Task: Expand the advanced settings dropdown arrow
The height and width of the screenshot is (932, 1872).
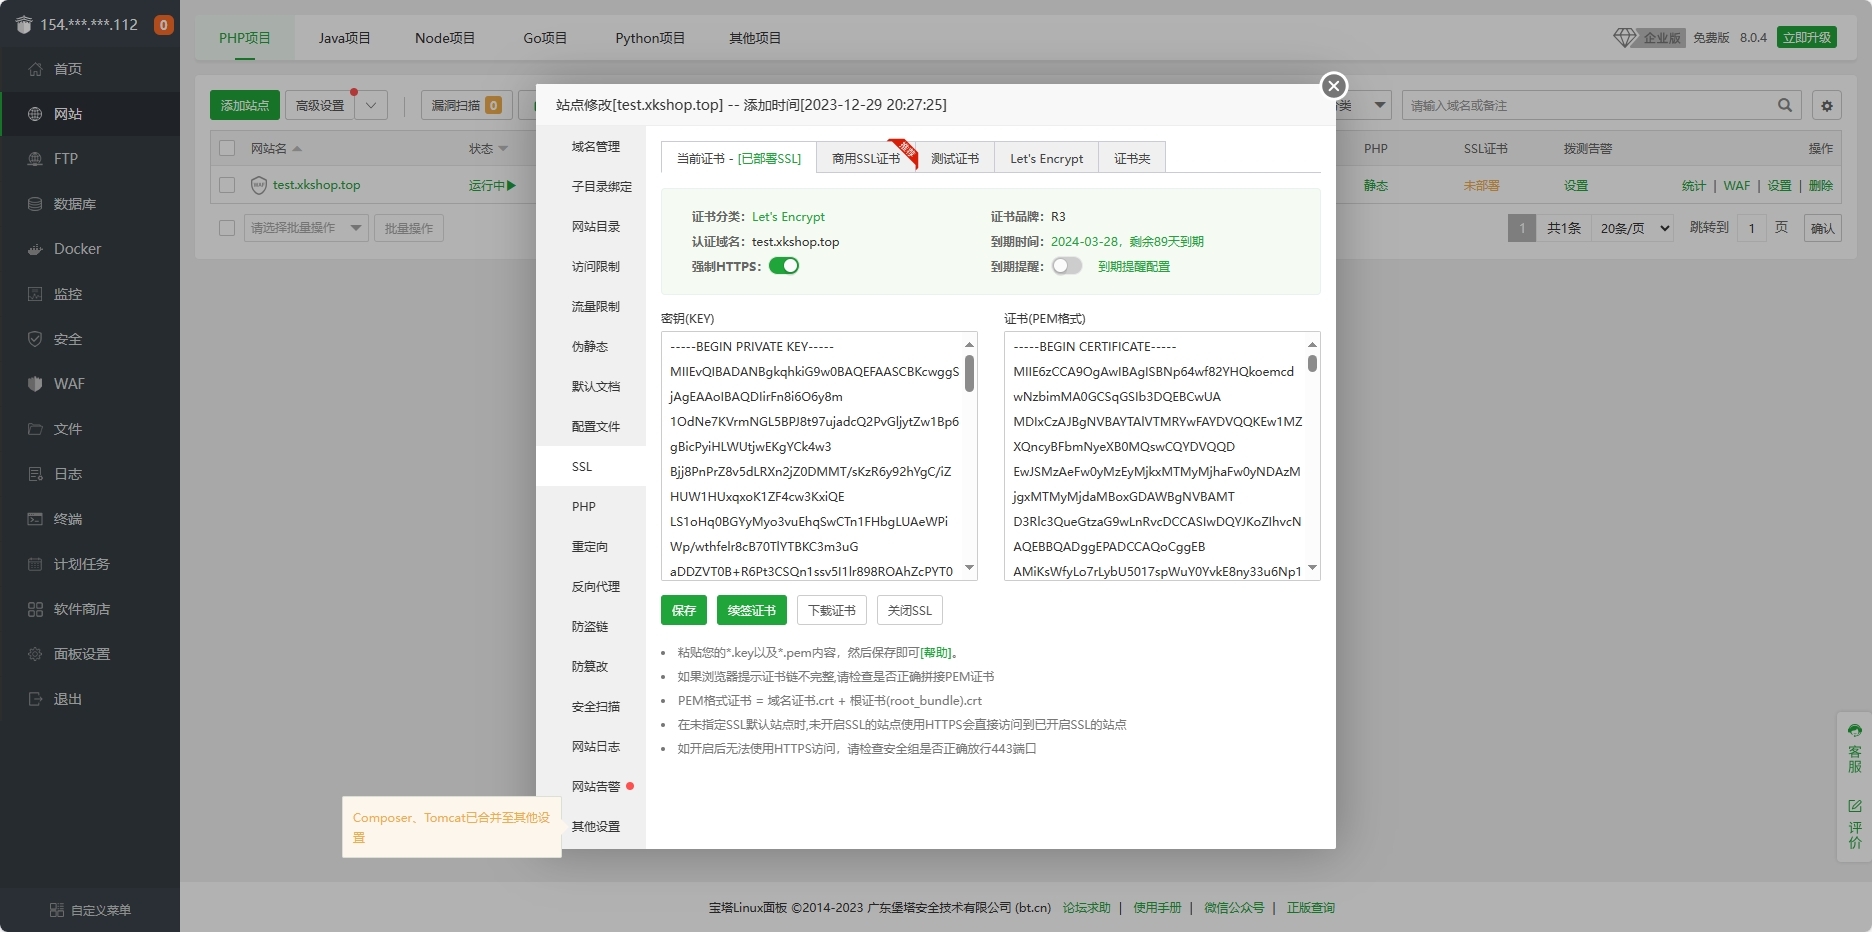Action: tap(371, 105)
